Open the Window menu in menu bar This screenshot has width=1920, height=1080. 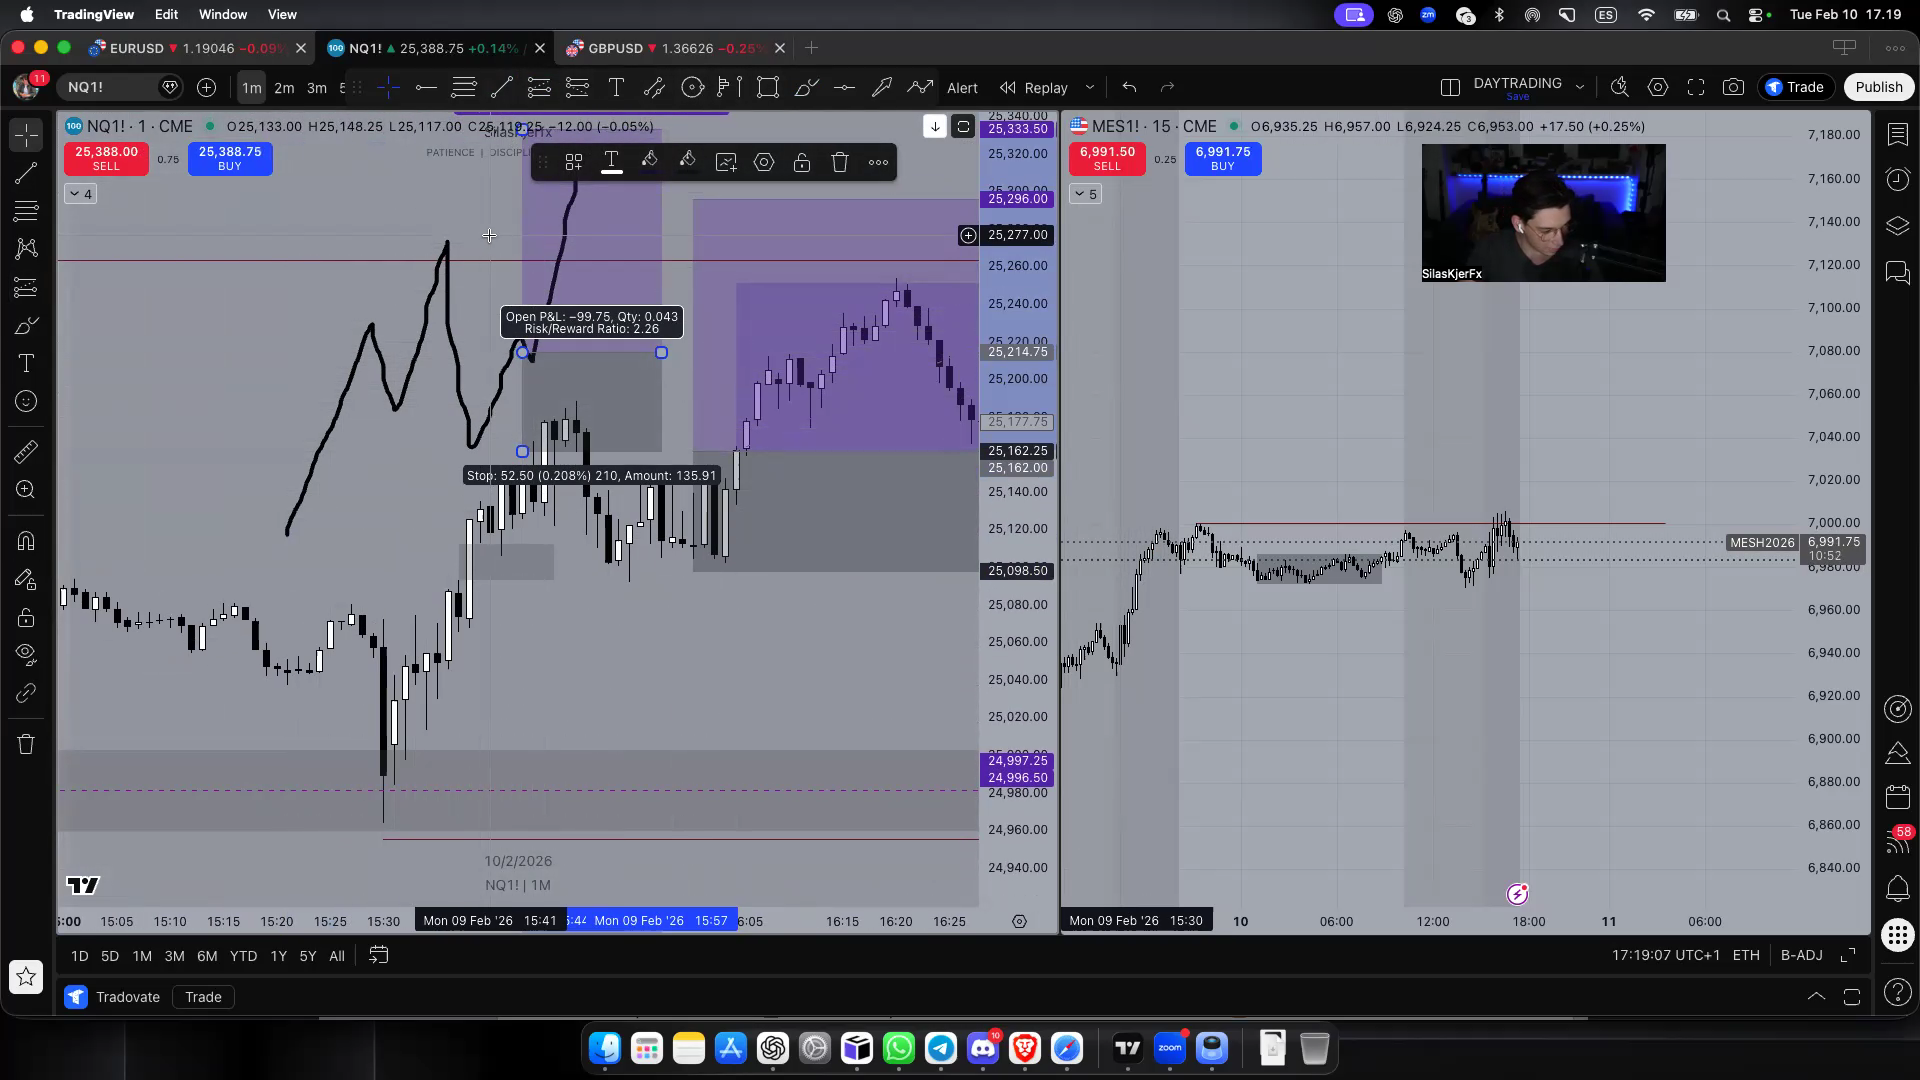(222, 14)
